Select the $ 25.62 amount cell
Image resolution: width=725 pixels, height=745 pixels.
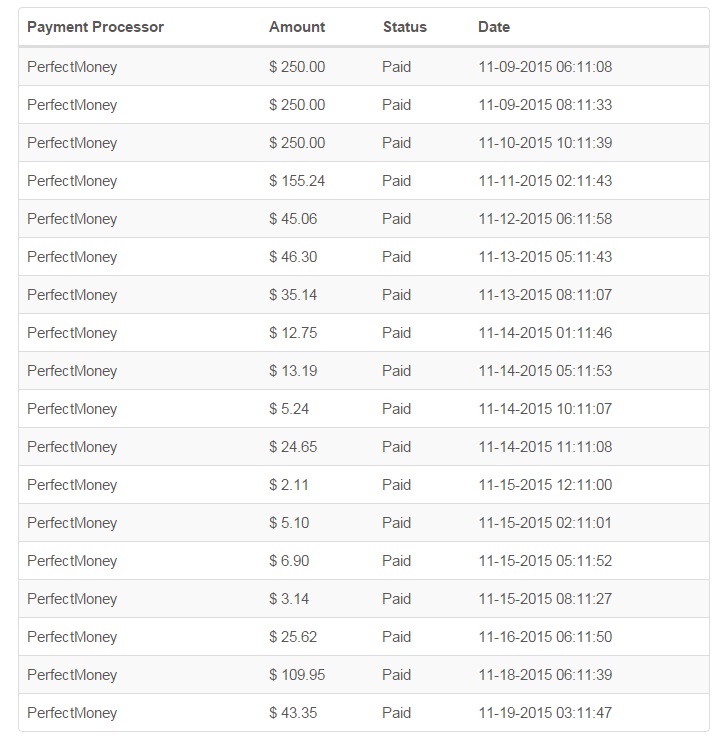pos(293,637)
